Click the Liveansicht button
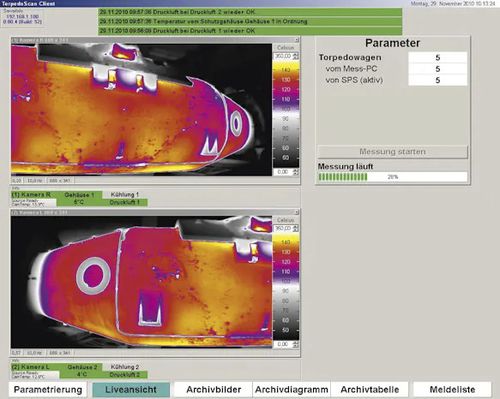The image size is (500, 399). (131, 389)
